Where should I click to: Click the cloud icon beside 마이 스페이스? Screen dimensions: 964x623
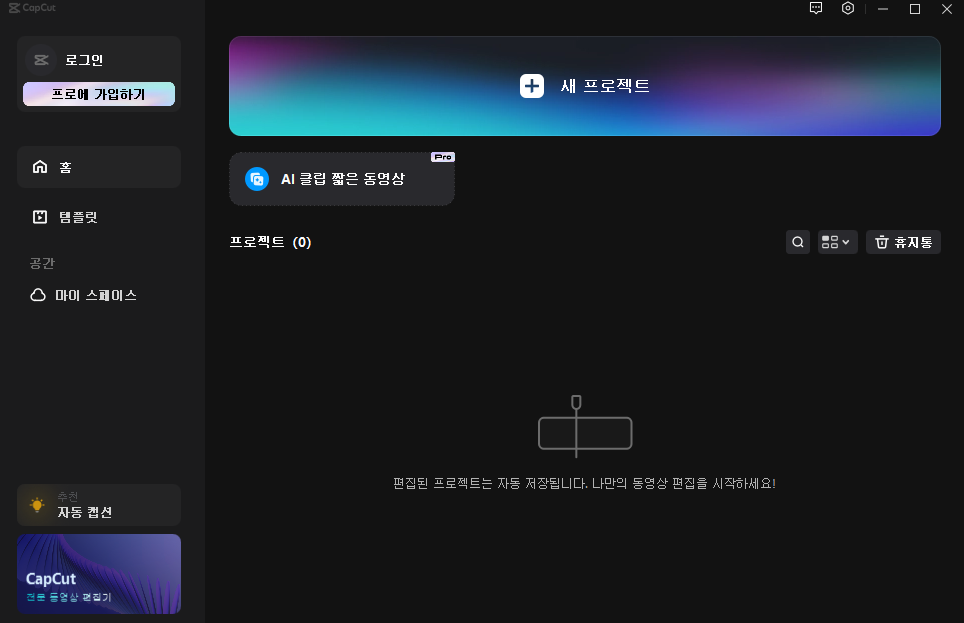[38, 295]
